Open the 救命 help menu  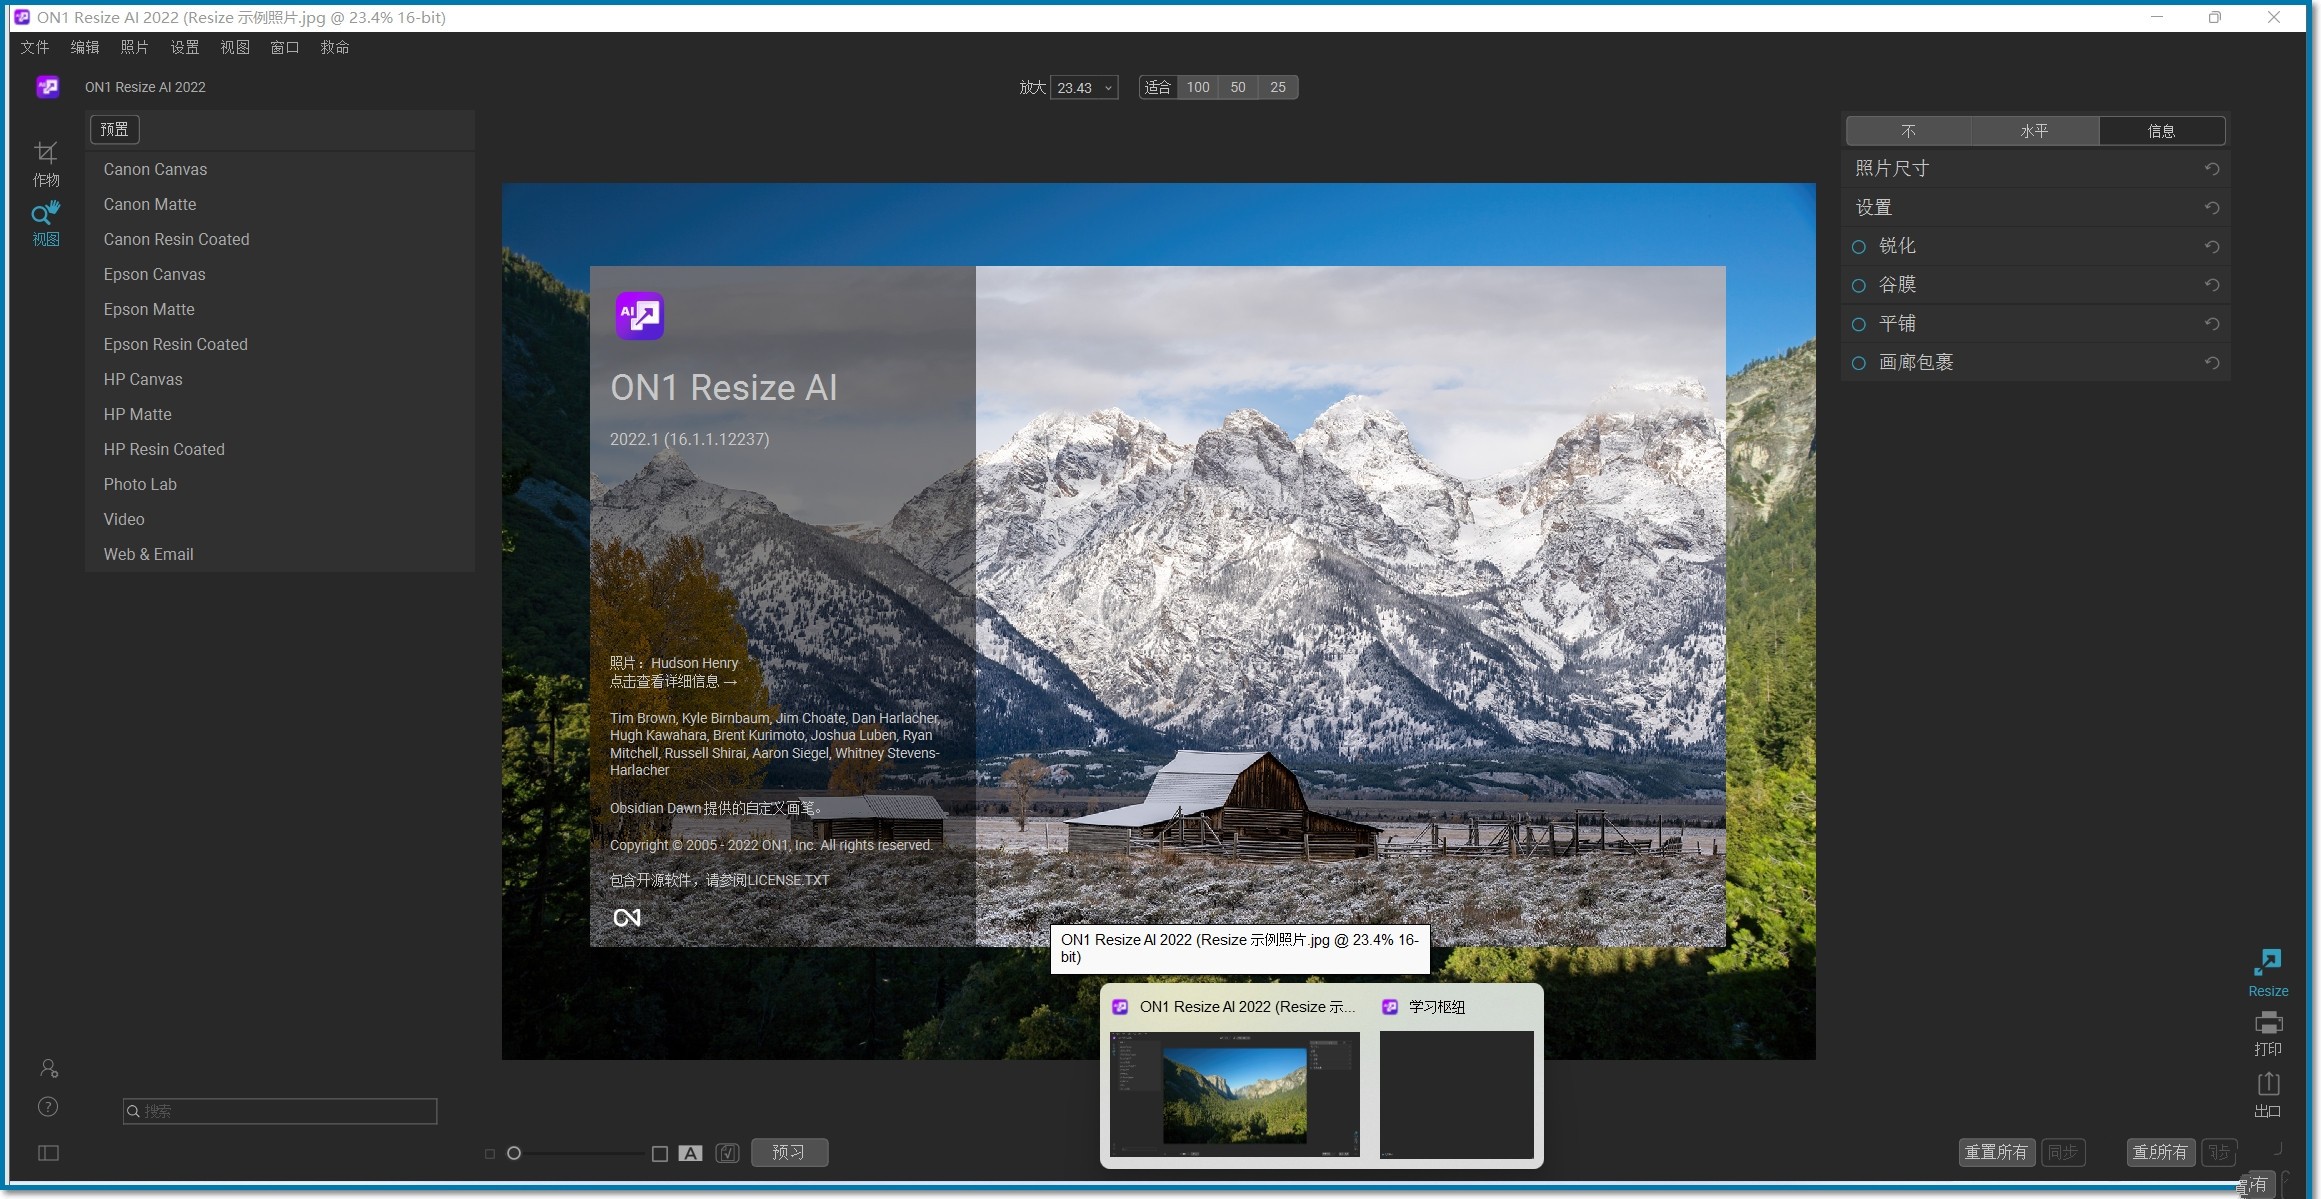[335, 47]
